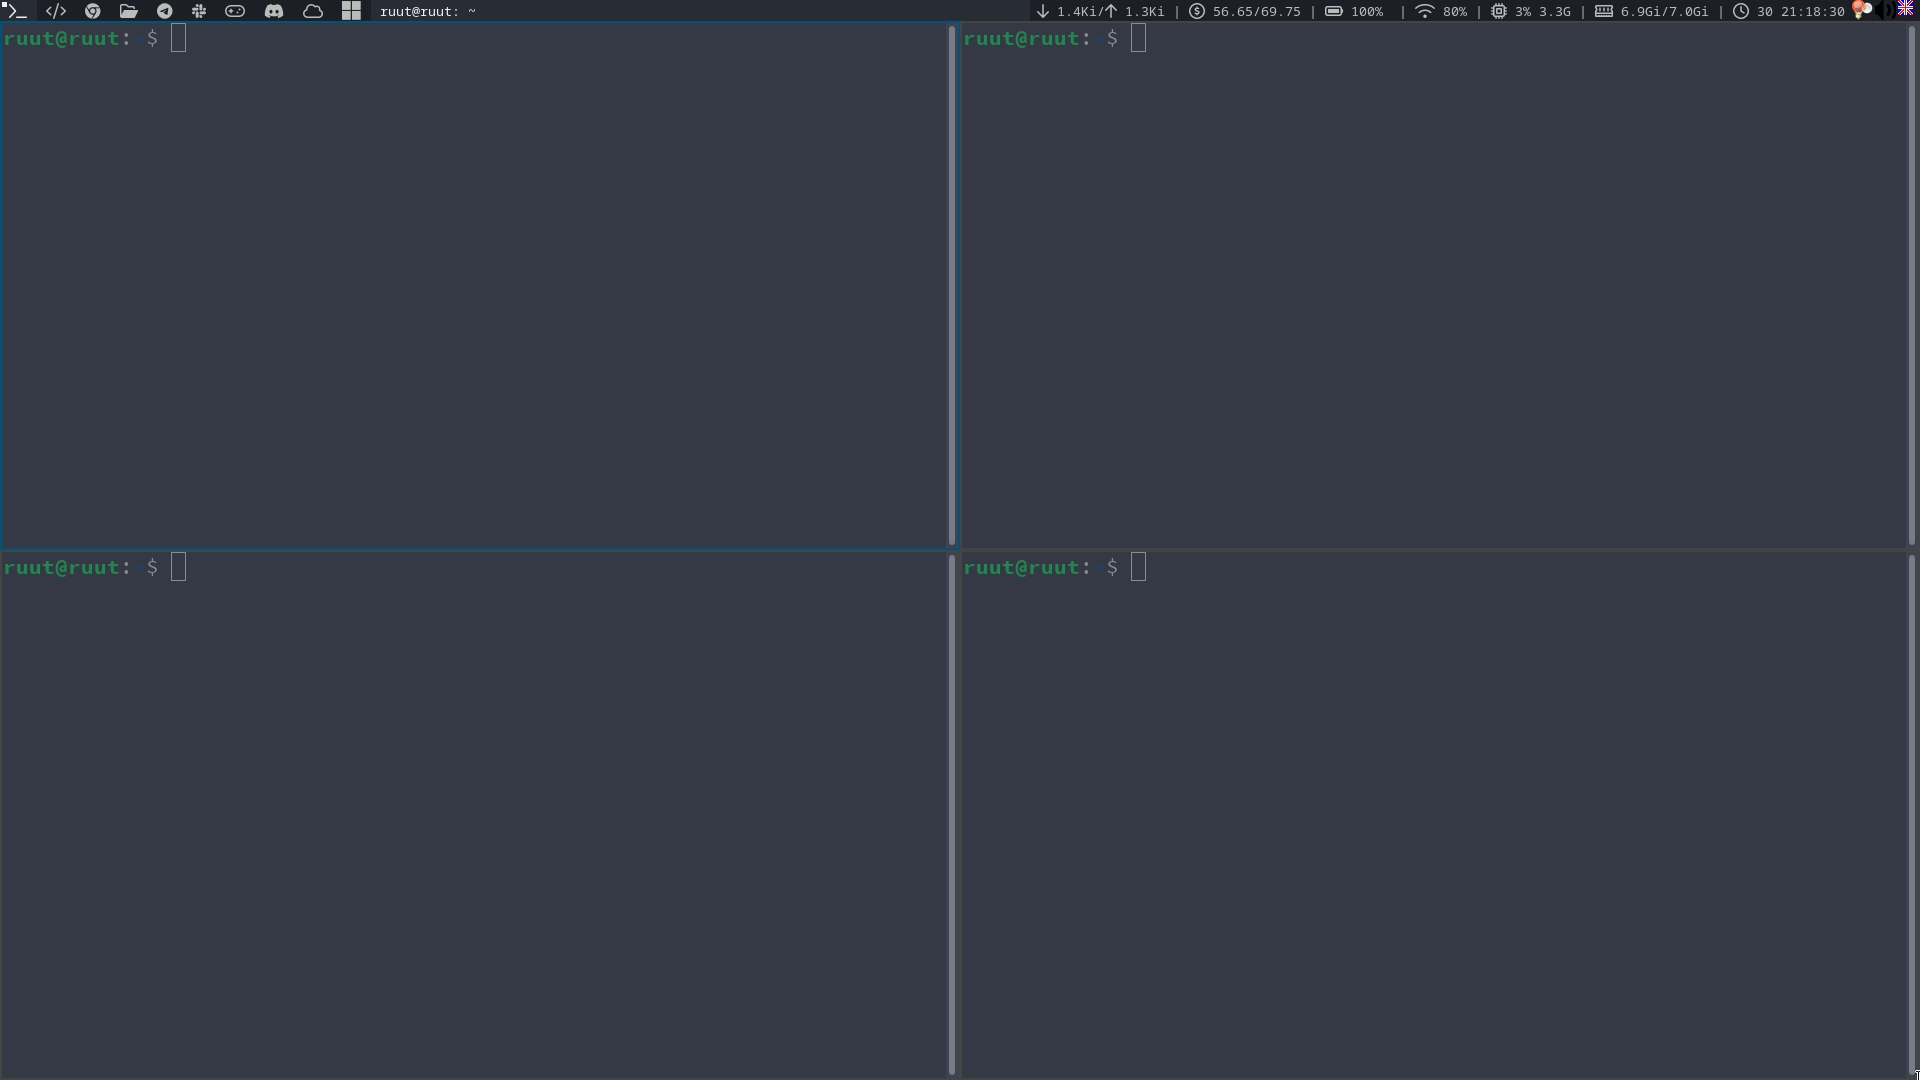Switch to the Chrome browser workspace
Image resolution: width=1920 pixels, height=1080 pixels.
point(93,11)
